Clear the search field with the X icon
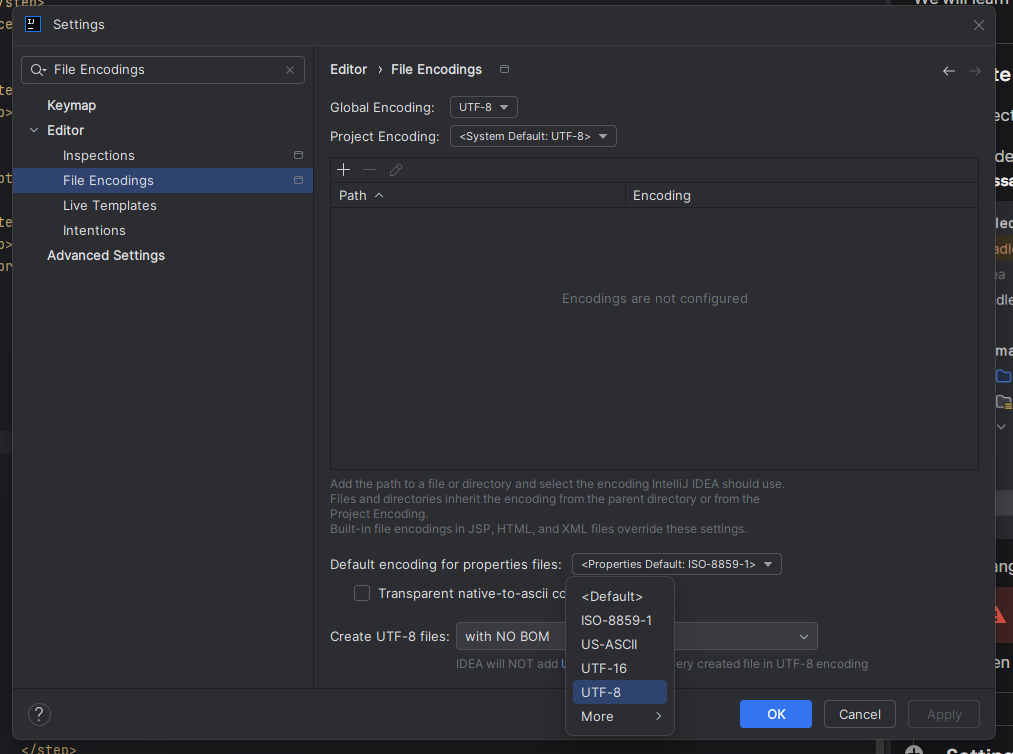 coord(289,70)
